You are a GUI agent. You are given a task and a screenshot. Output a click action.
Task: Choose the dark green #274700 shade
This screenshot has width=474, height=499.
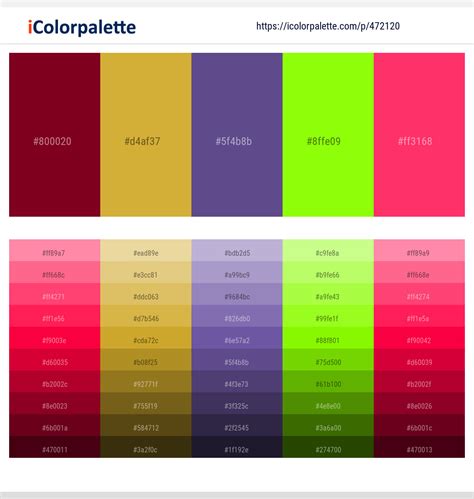[328, 447]
